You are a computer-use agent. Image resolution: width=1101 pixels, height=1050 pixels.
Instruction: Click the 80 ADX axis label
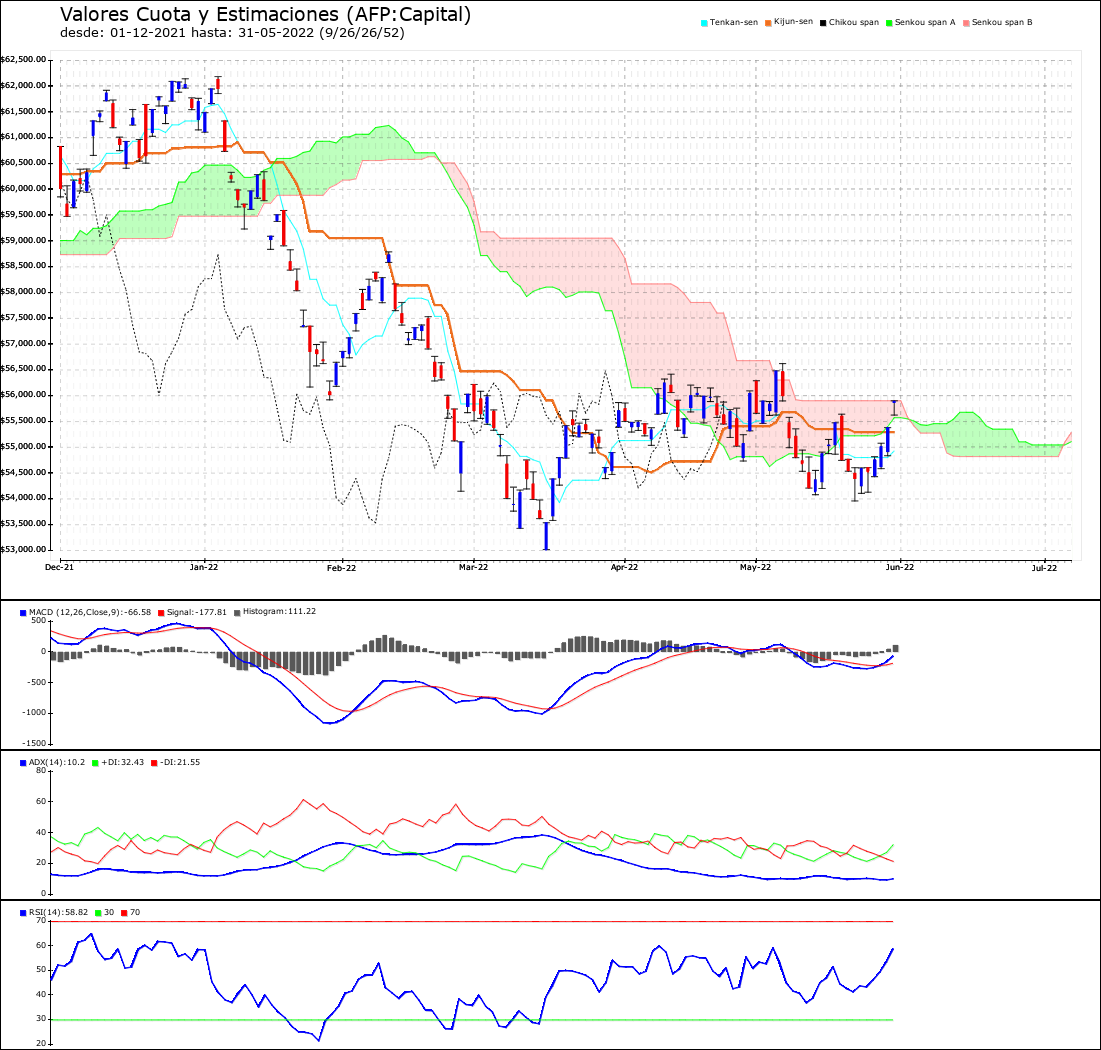[x=41, y=771]
